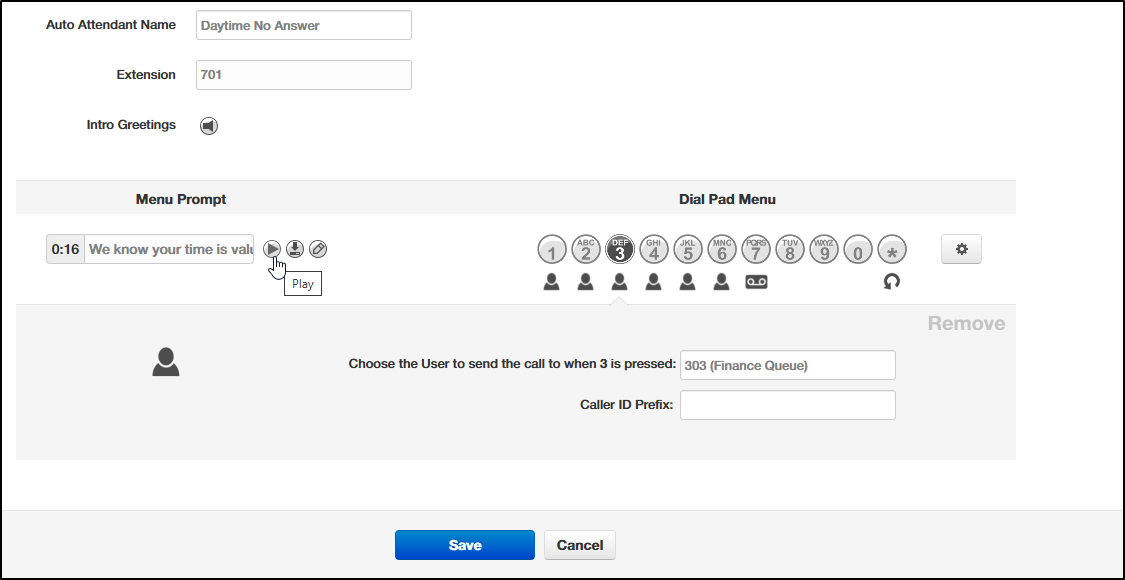Click the Save button

coord(465,545)
